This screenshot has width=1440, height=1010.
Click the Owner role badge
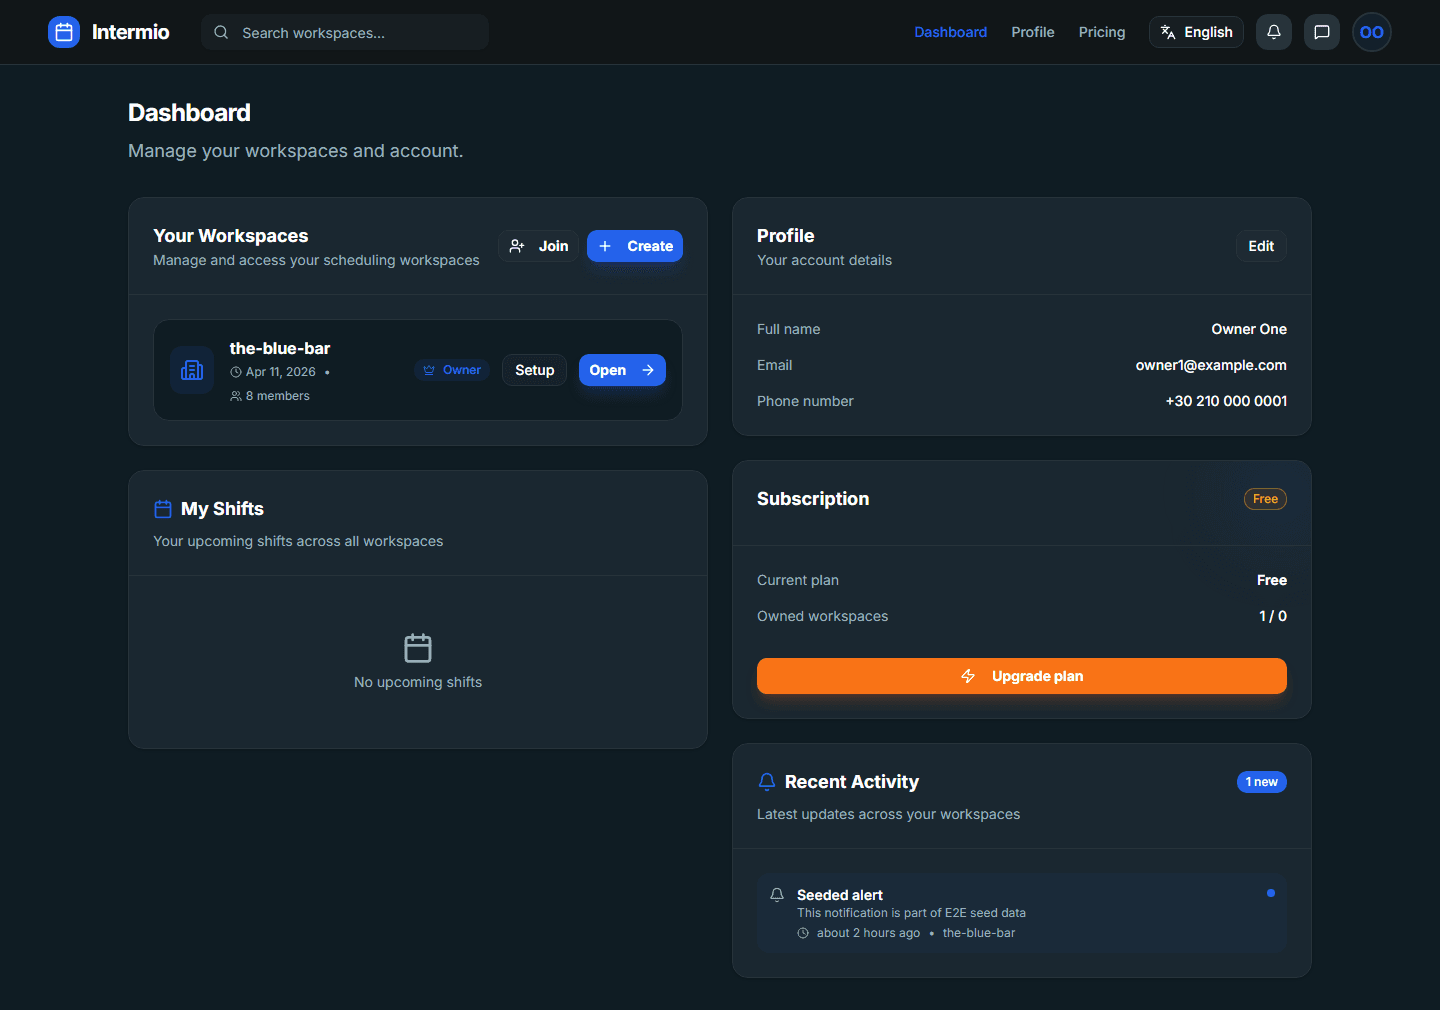click(x=452, y=370)
